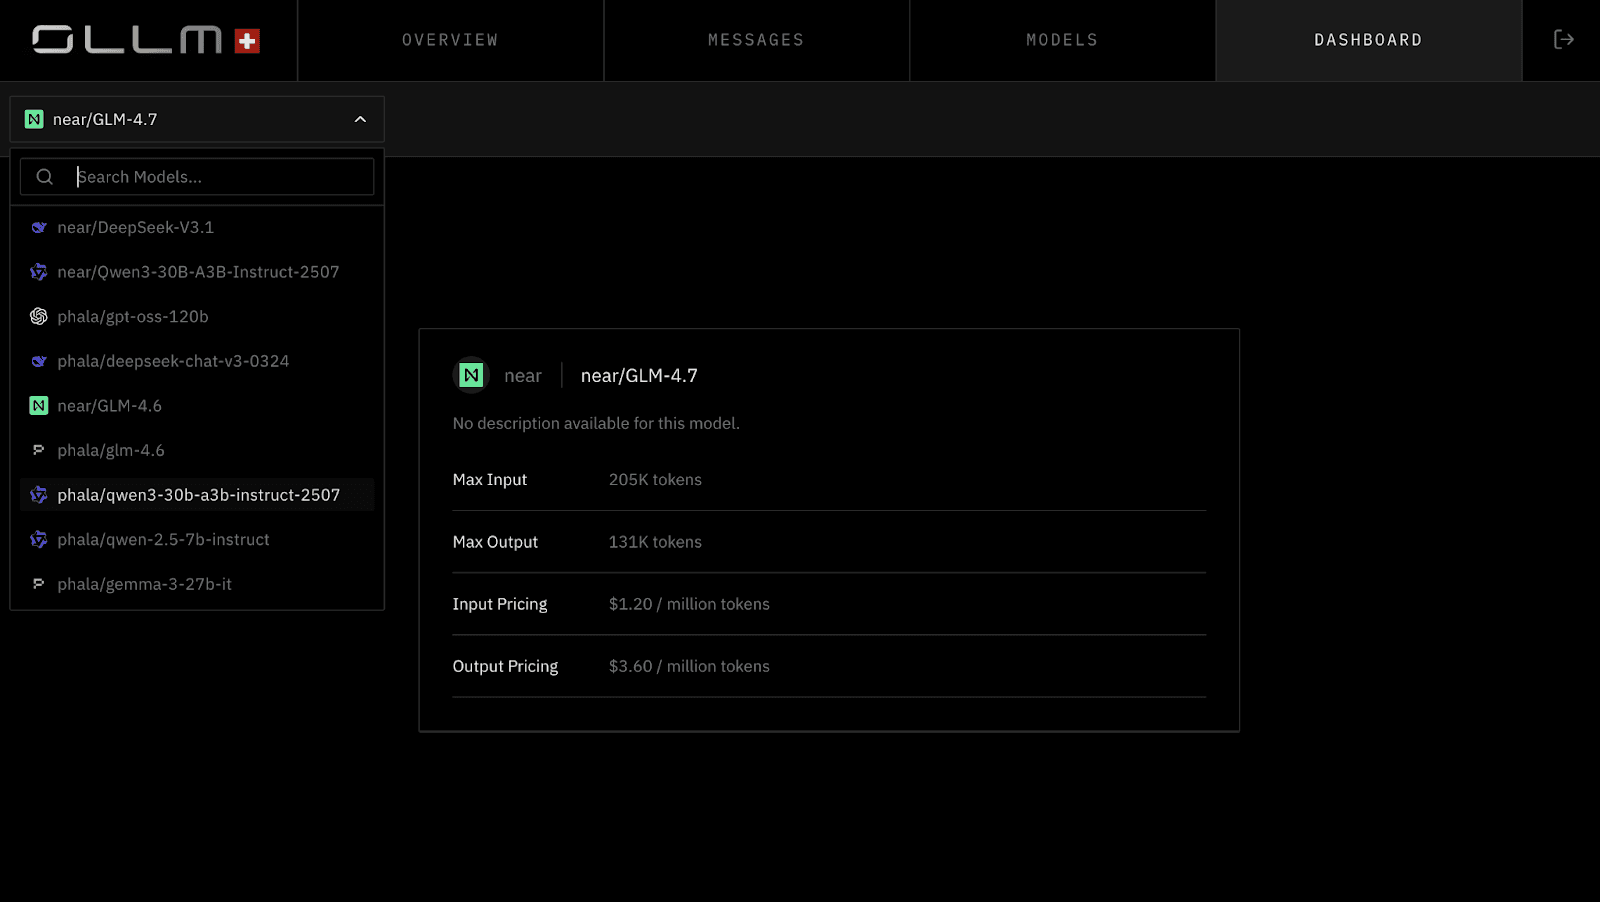Image resolution: width=1600 pixels, height=902 pixels.
Task: Click the near icon in model selector
Action: [x=34, y=119]
